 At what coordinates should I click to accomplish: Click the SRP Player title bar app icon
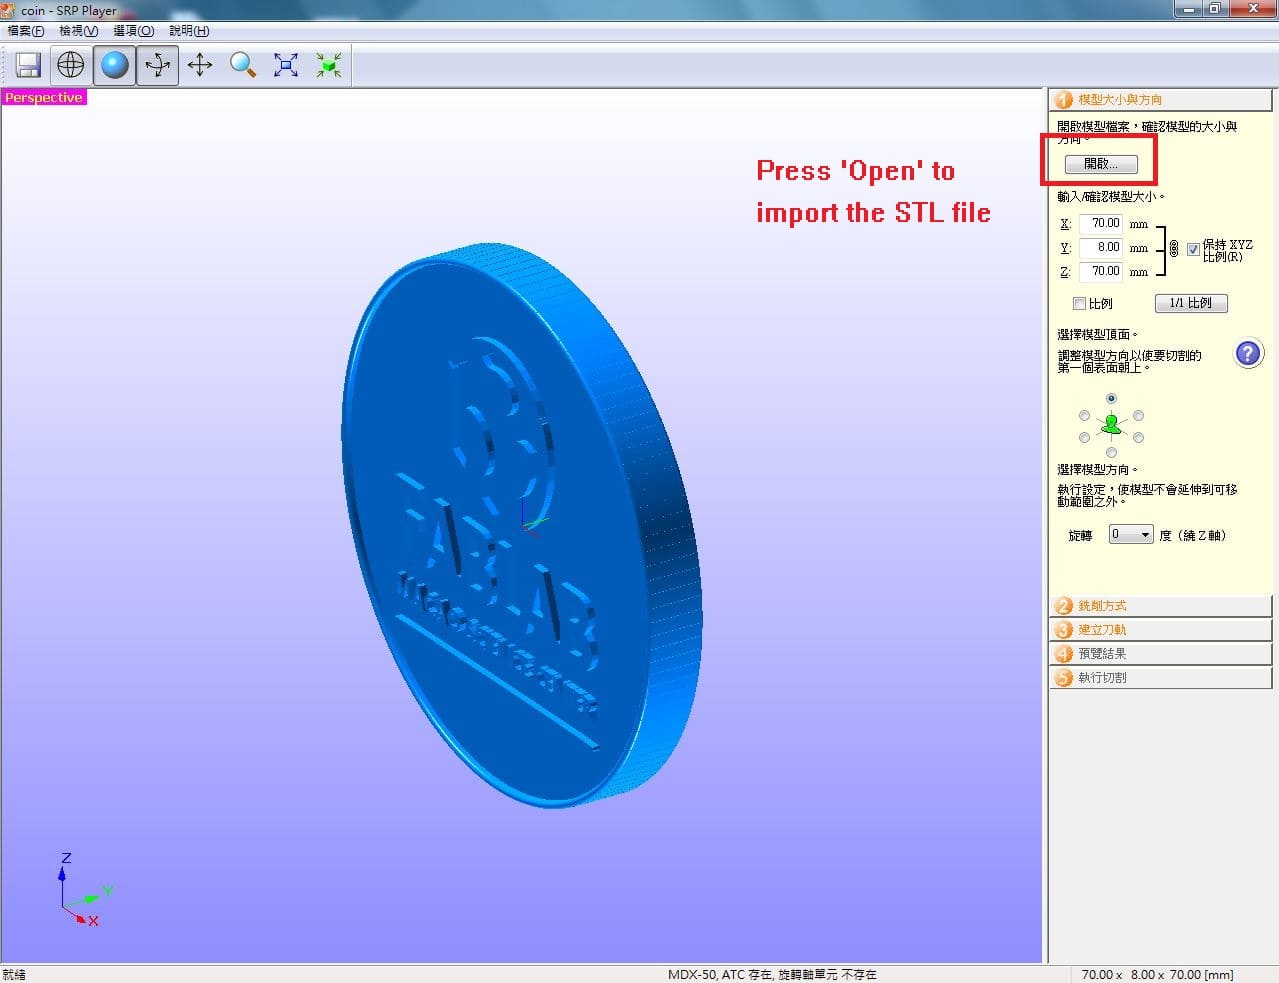click(9, 10)
